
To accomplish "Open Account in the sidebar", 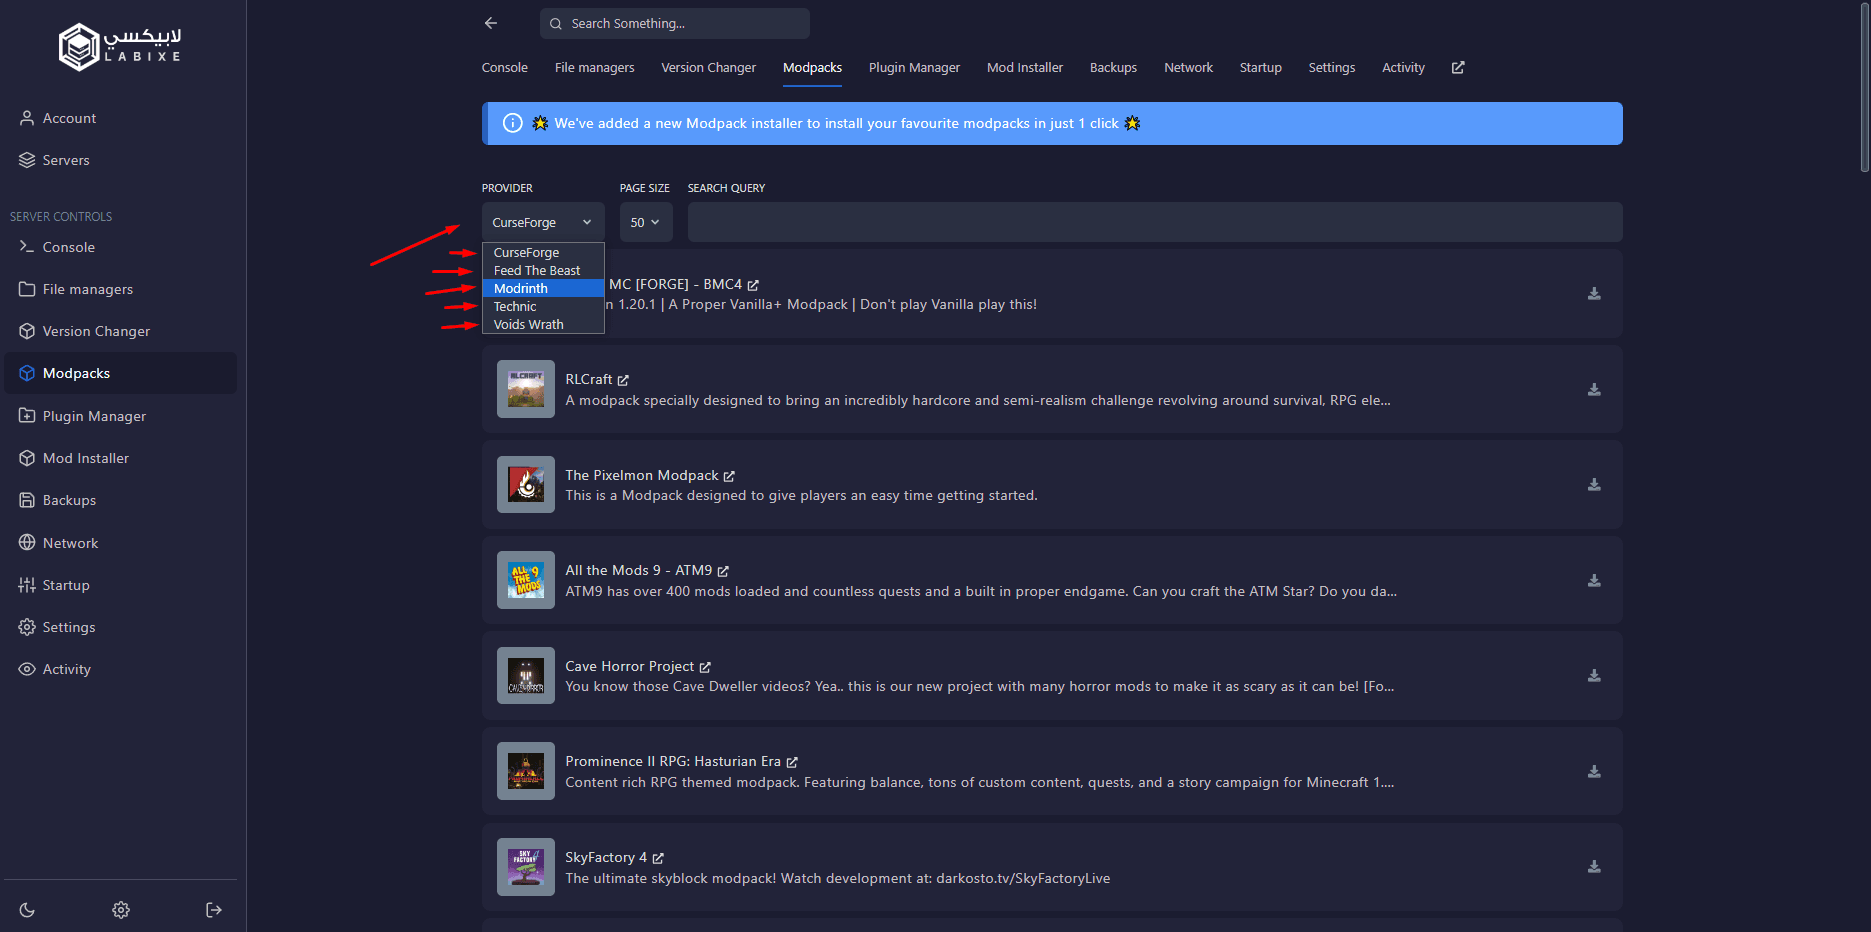I will 120,118.
